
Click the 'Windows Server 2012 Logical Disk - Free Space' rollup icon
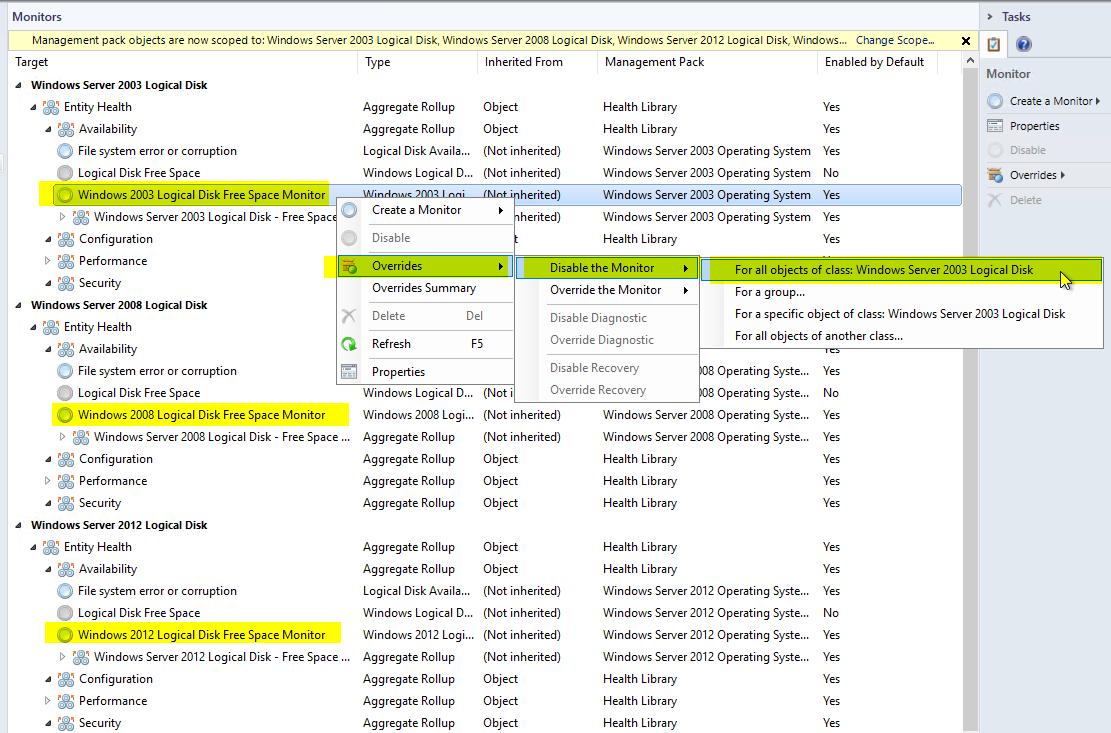point(81,657)
